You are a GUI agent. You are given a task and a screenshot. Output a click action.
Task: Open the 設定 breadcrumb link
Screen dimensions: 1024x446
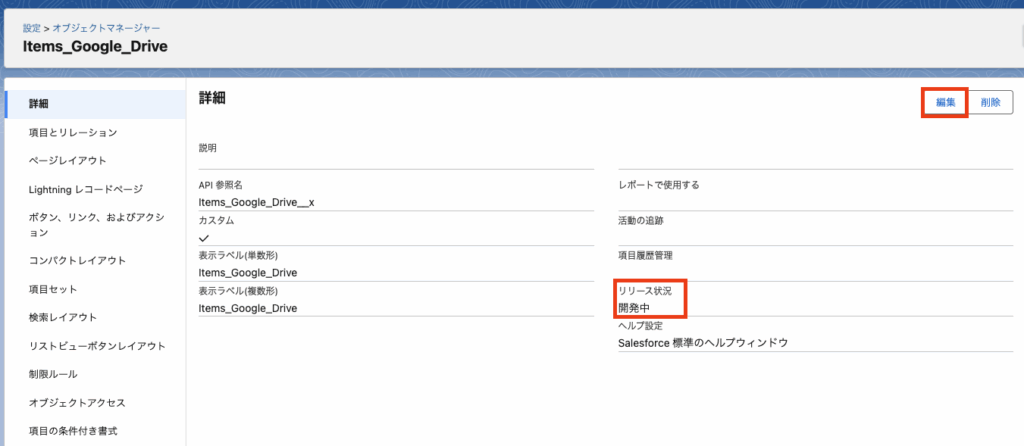(32, 28)
